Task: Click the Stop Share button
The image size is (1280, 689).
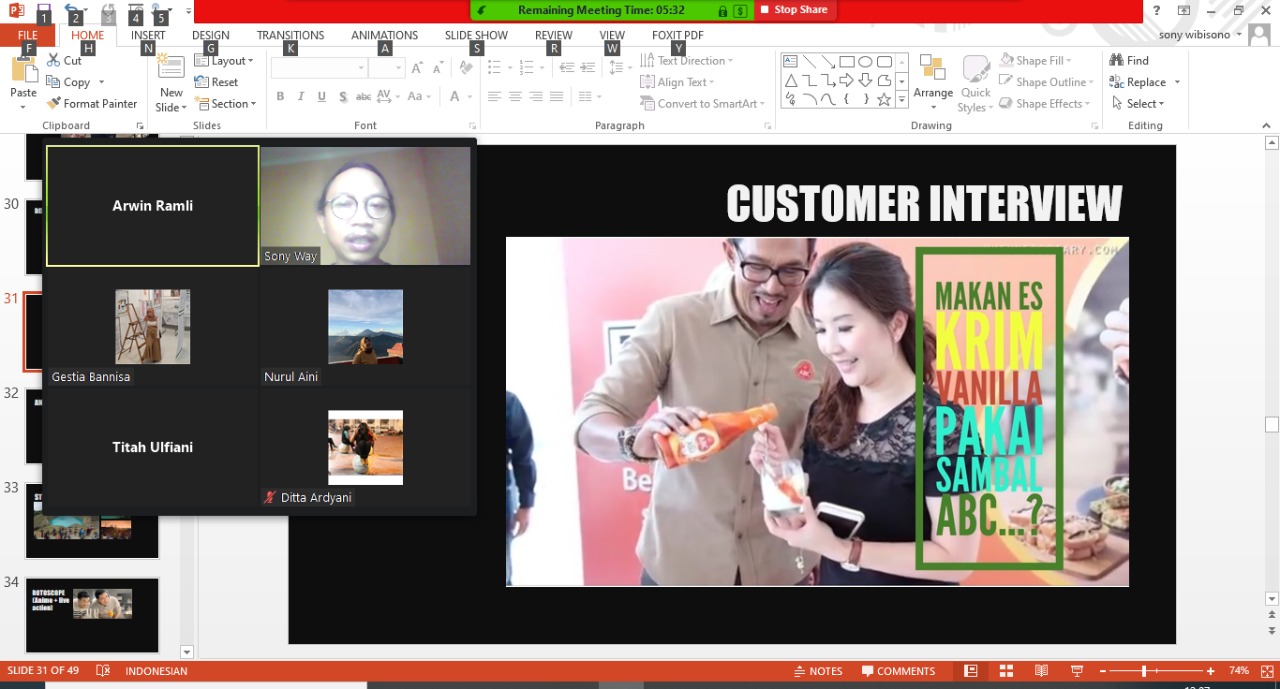Action: tap(792, 10)
